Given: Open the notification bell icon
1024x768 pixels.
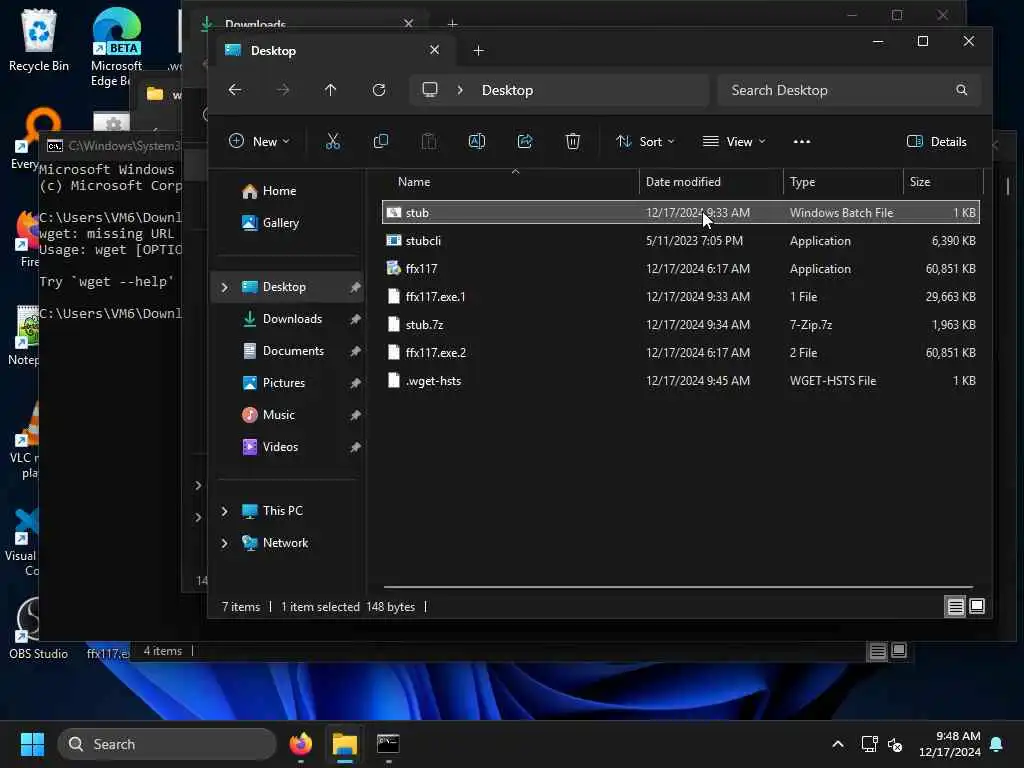Looking at the screenshot, I should point(997,744).
